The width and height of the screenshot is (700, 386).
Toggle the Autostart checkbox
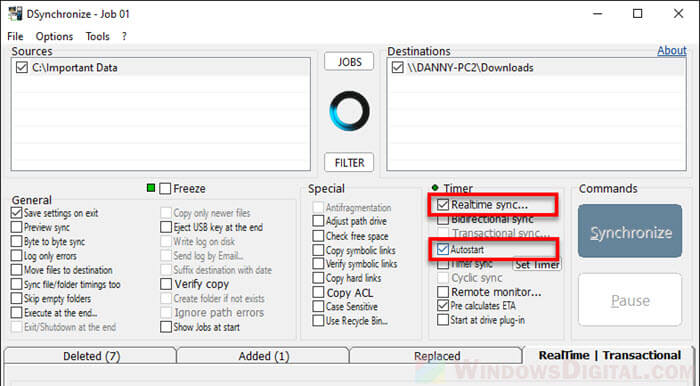[443, 249]
